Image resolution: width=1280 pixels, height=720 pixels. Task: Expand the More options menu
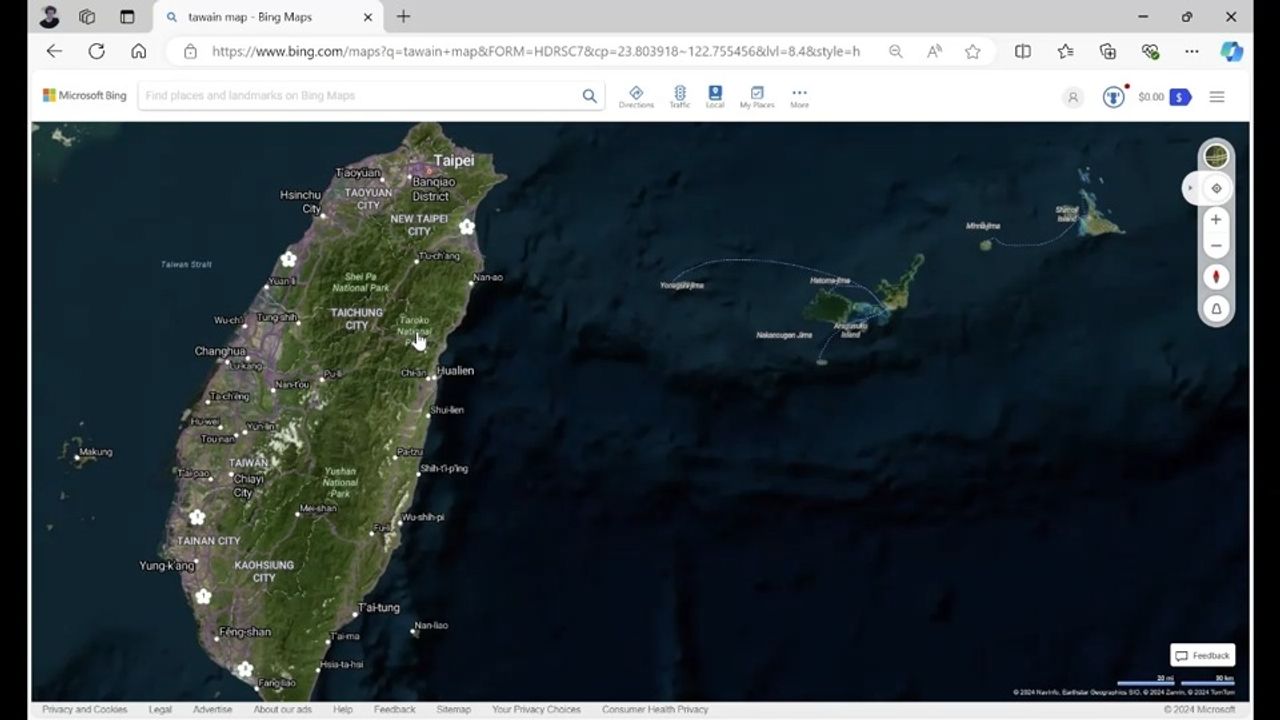(x=799, y=96)
